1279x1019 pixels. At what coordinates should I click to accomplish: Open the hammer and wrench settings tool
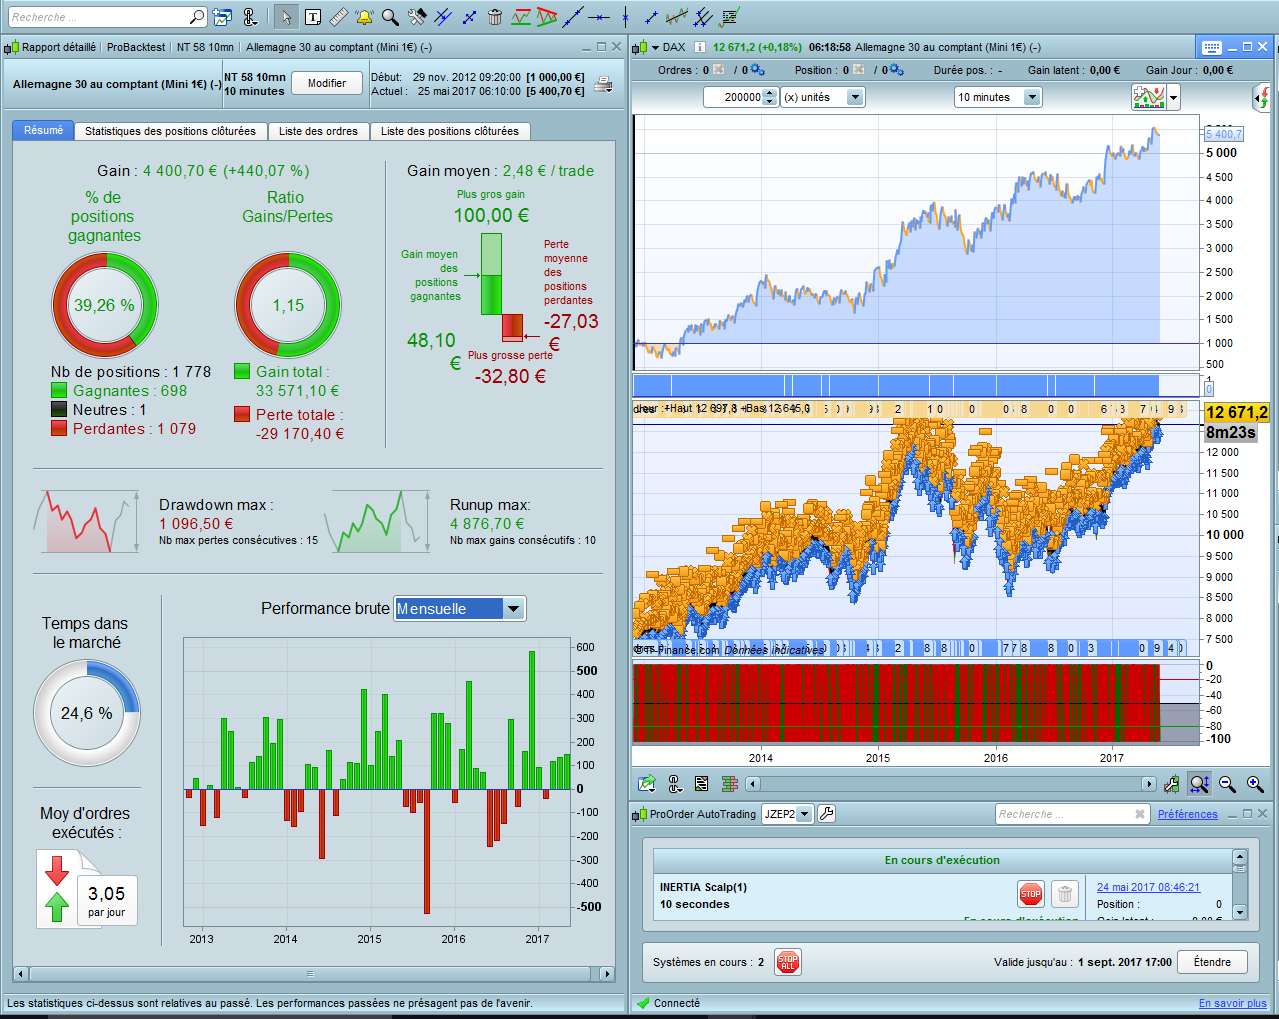click(417, 17)
